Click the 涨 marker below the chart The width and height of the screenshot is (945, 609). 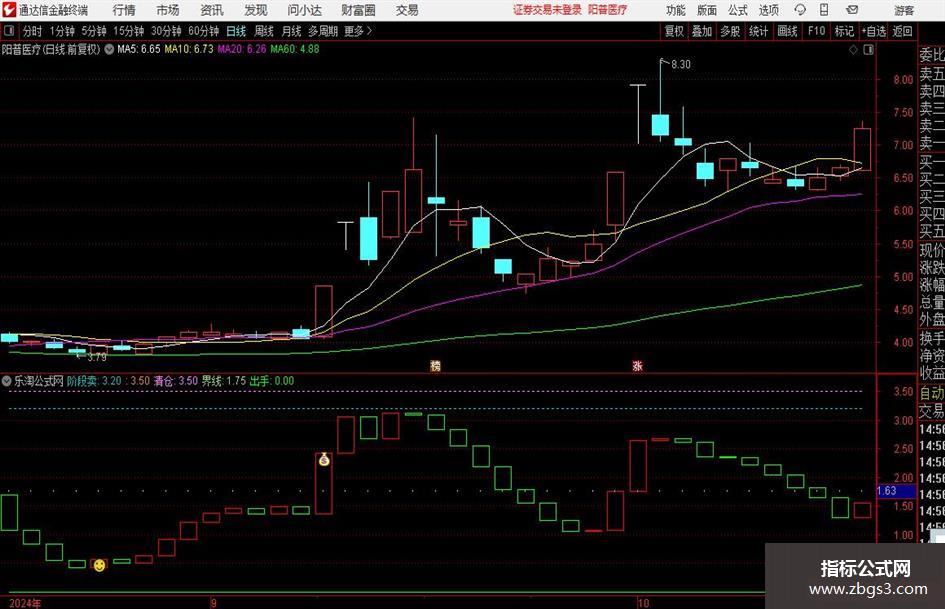pos(637,365)
